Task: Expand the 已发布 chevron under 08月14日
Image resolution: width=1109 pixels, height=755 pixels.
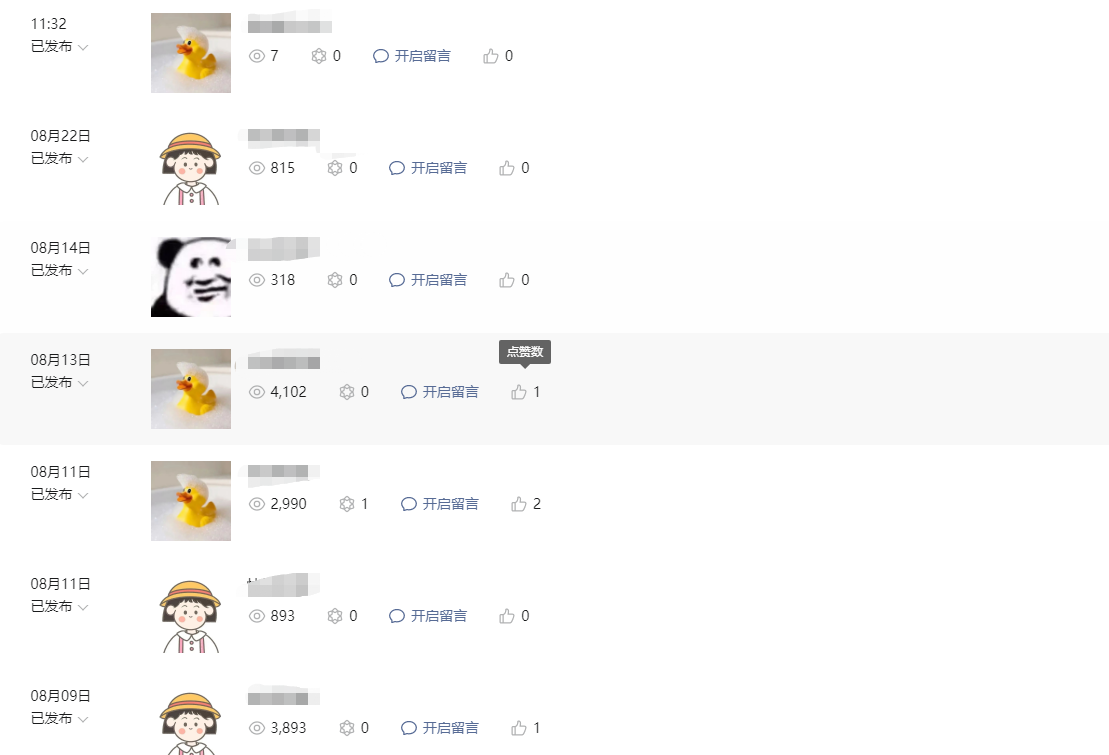Action: (x=83, y=271)
